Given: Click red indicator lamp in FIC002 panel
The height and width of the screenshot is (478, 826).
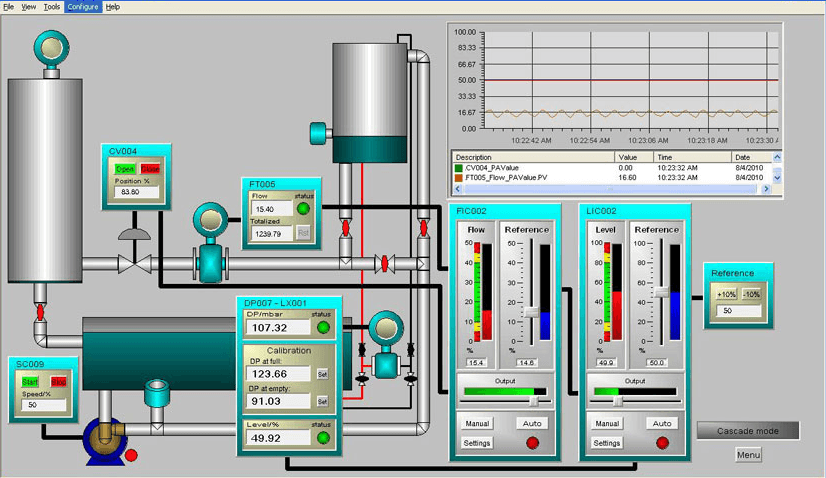Looking at the screenshot, I should (x=532, y=443).
